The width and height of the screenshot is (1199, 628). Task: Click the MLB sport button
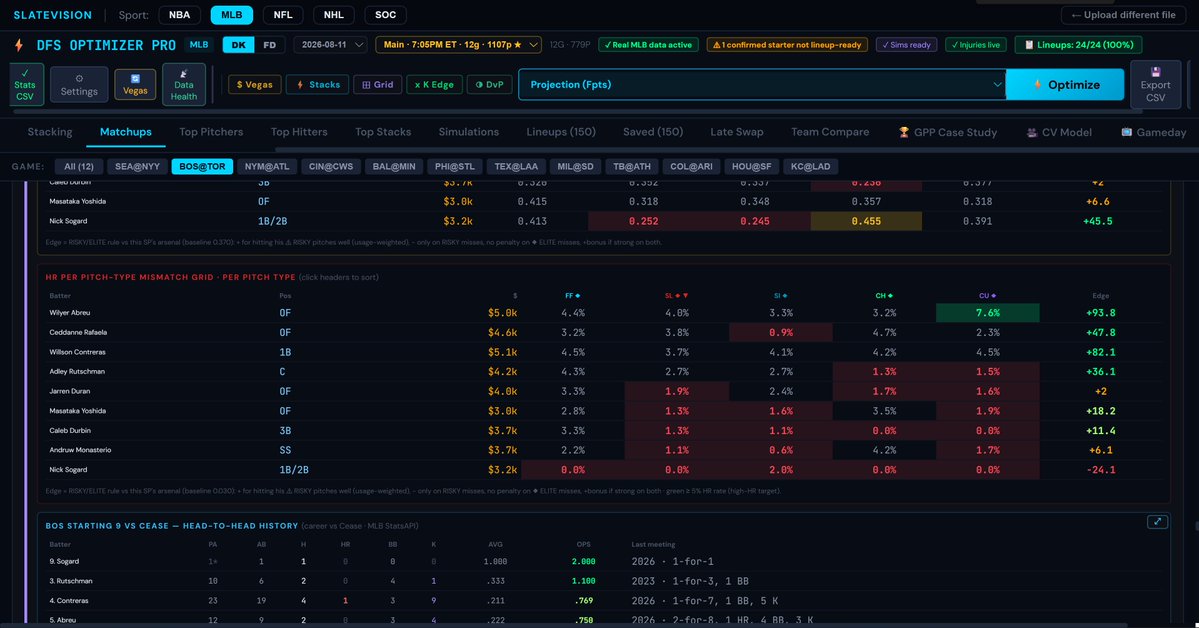[232, 15]
